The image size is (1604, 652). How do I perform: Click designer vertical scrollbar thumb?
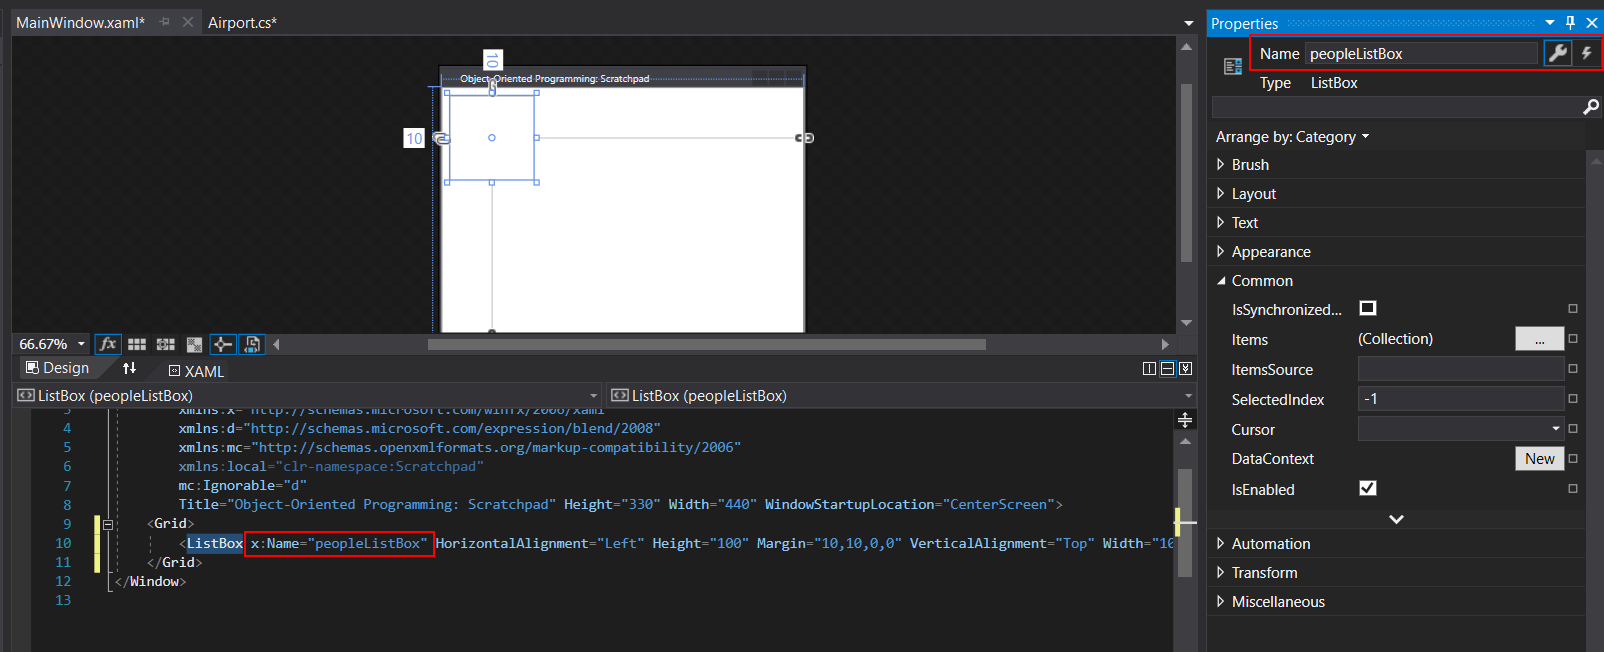[x=1186, y=172]
